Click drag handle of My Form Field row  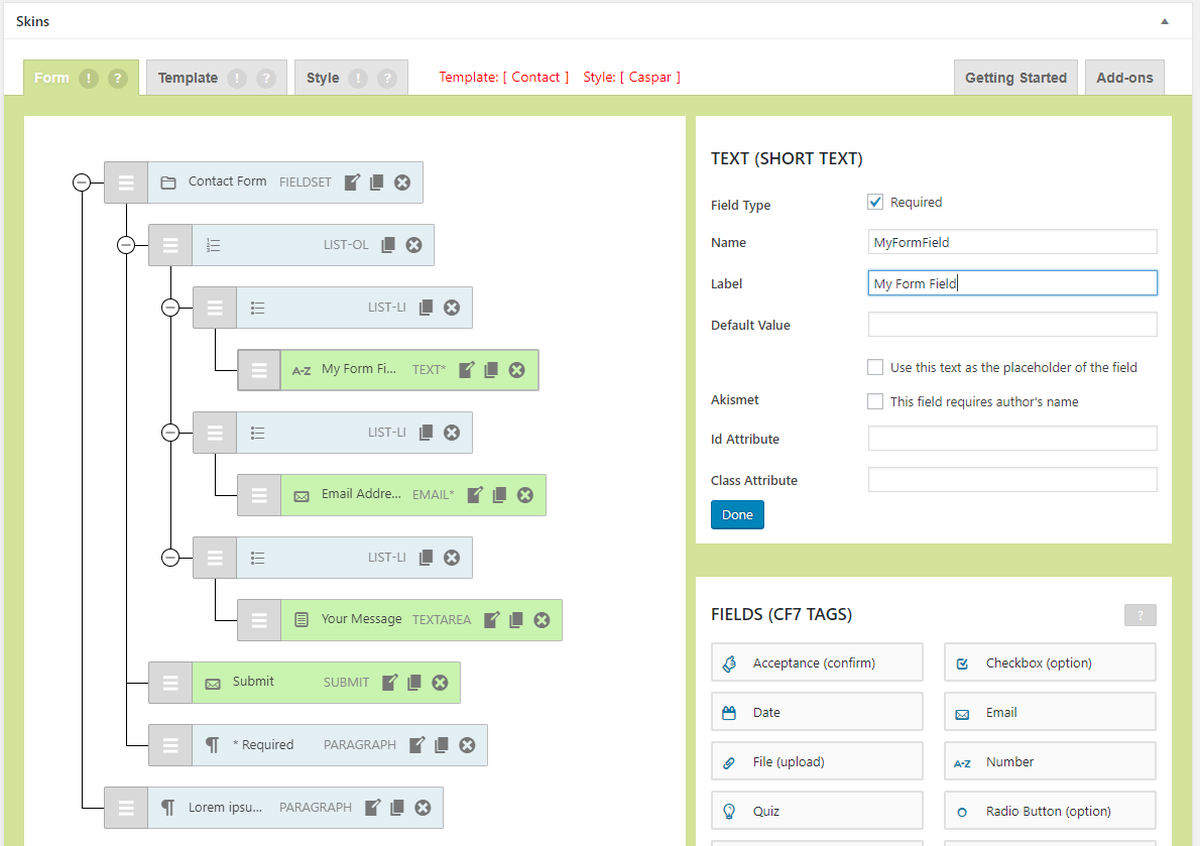pyautogui.click(x=259, y=370)
